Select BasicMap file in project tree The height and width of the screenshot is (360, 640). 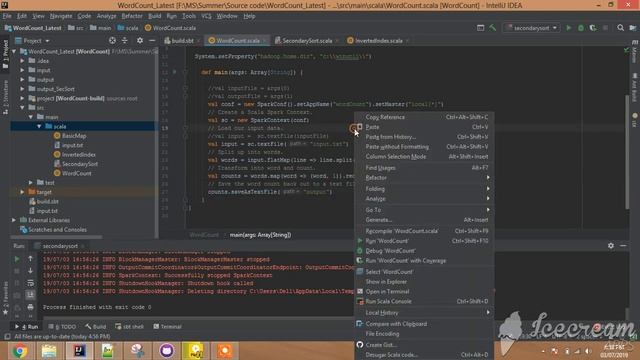click(74, 136)
